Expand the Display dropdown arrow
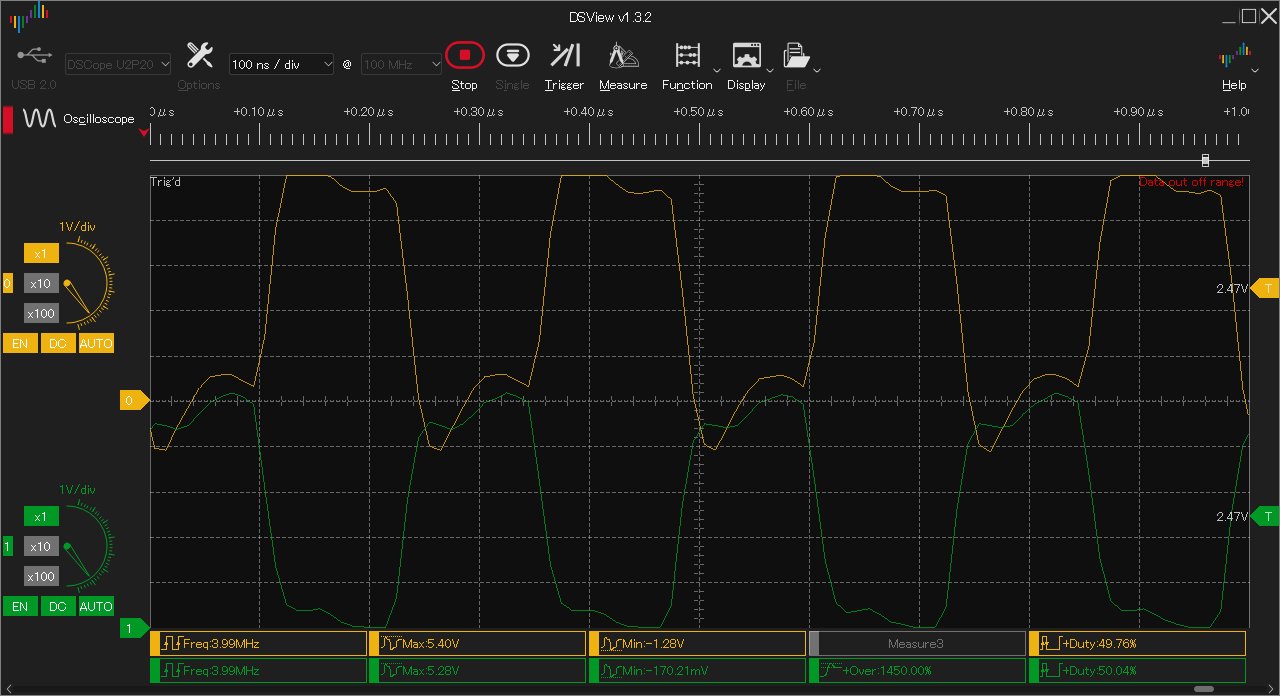This screenshot has height=696, width=1280. point(770,70)
